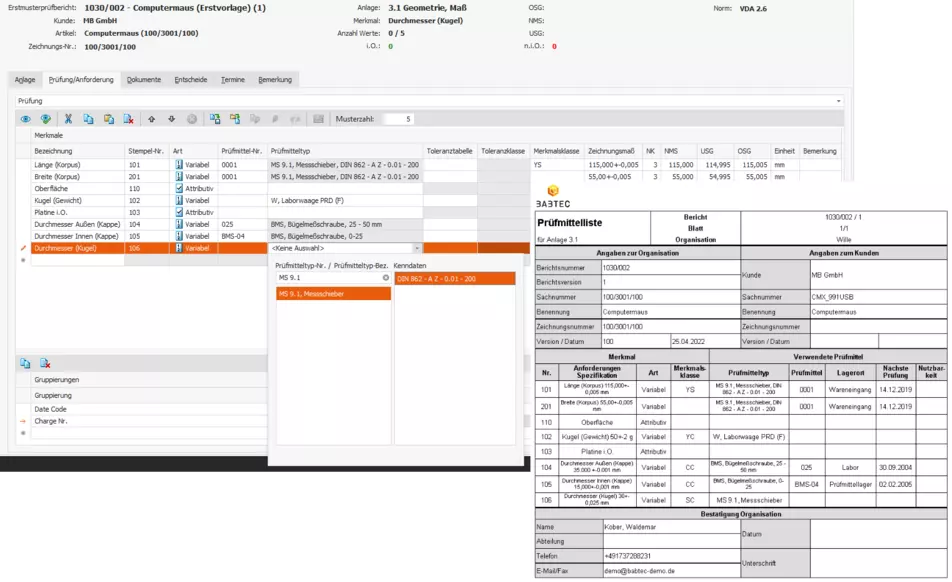Click the W, Laborwaage PRD (F) cell
The height and width of the screenshot is (582, 952).
click(345, 200)
